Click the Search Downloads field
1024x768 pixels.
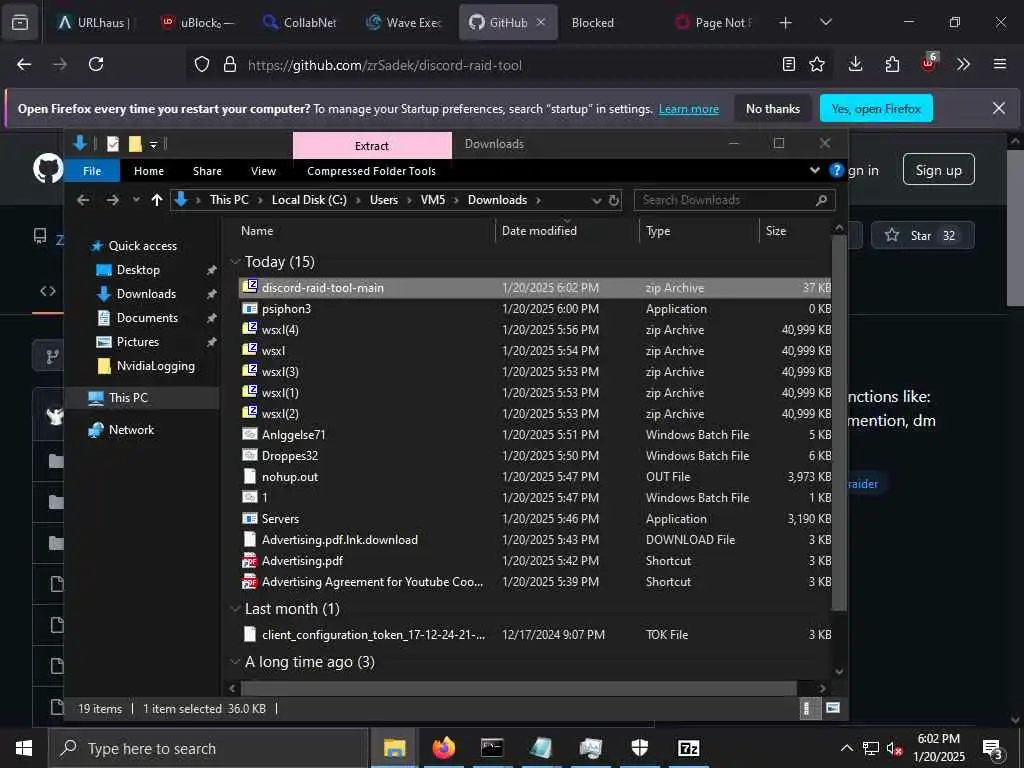click(734, 200)
